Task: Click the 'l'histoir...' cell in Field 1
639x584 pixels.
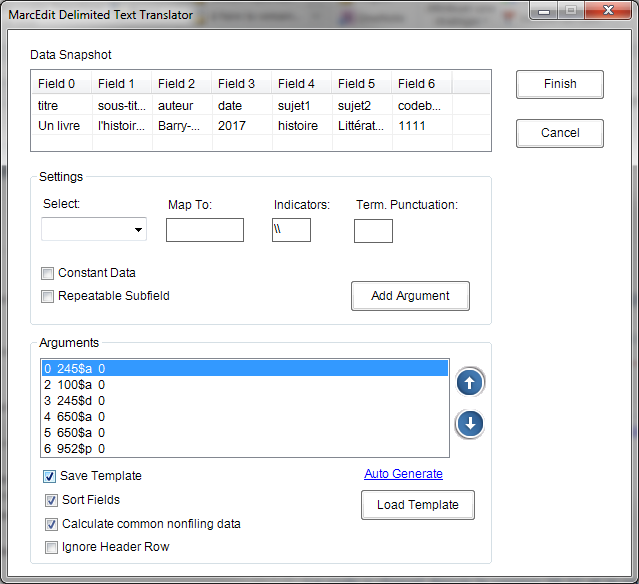Action: pyautogui.click(x=121, y=126)
